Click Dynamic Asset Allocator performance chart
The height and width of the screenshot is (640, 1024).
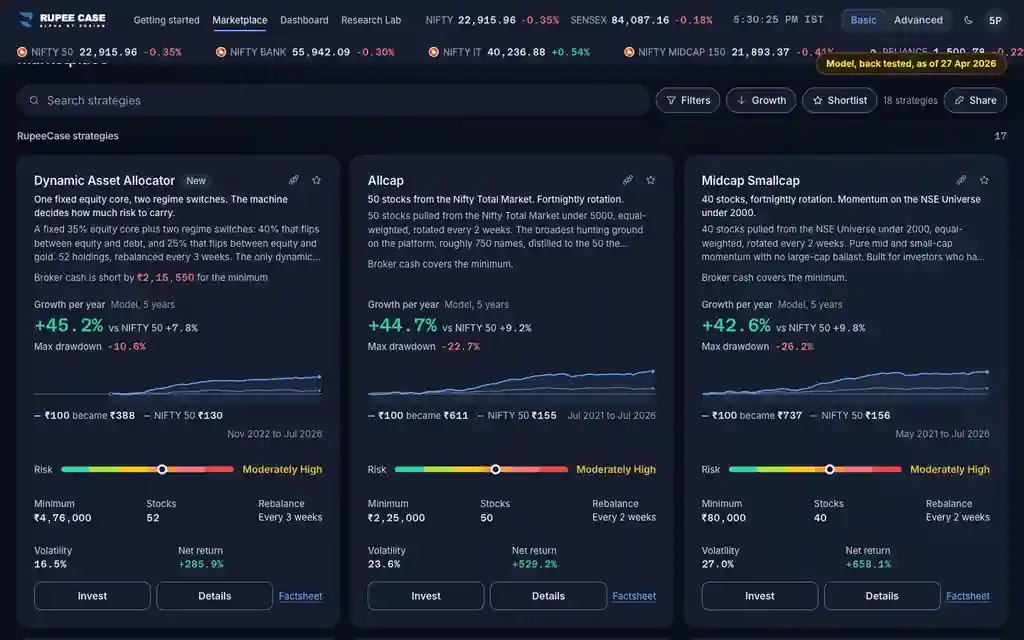178,384
